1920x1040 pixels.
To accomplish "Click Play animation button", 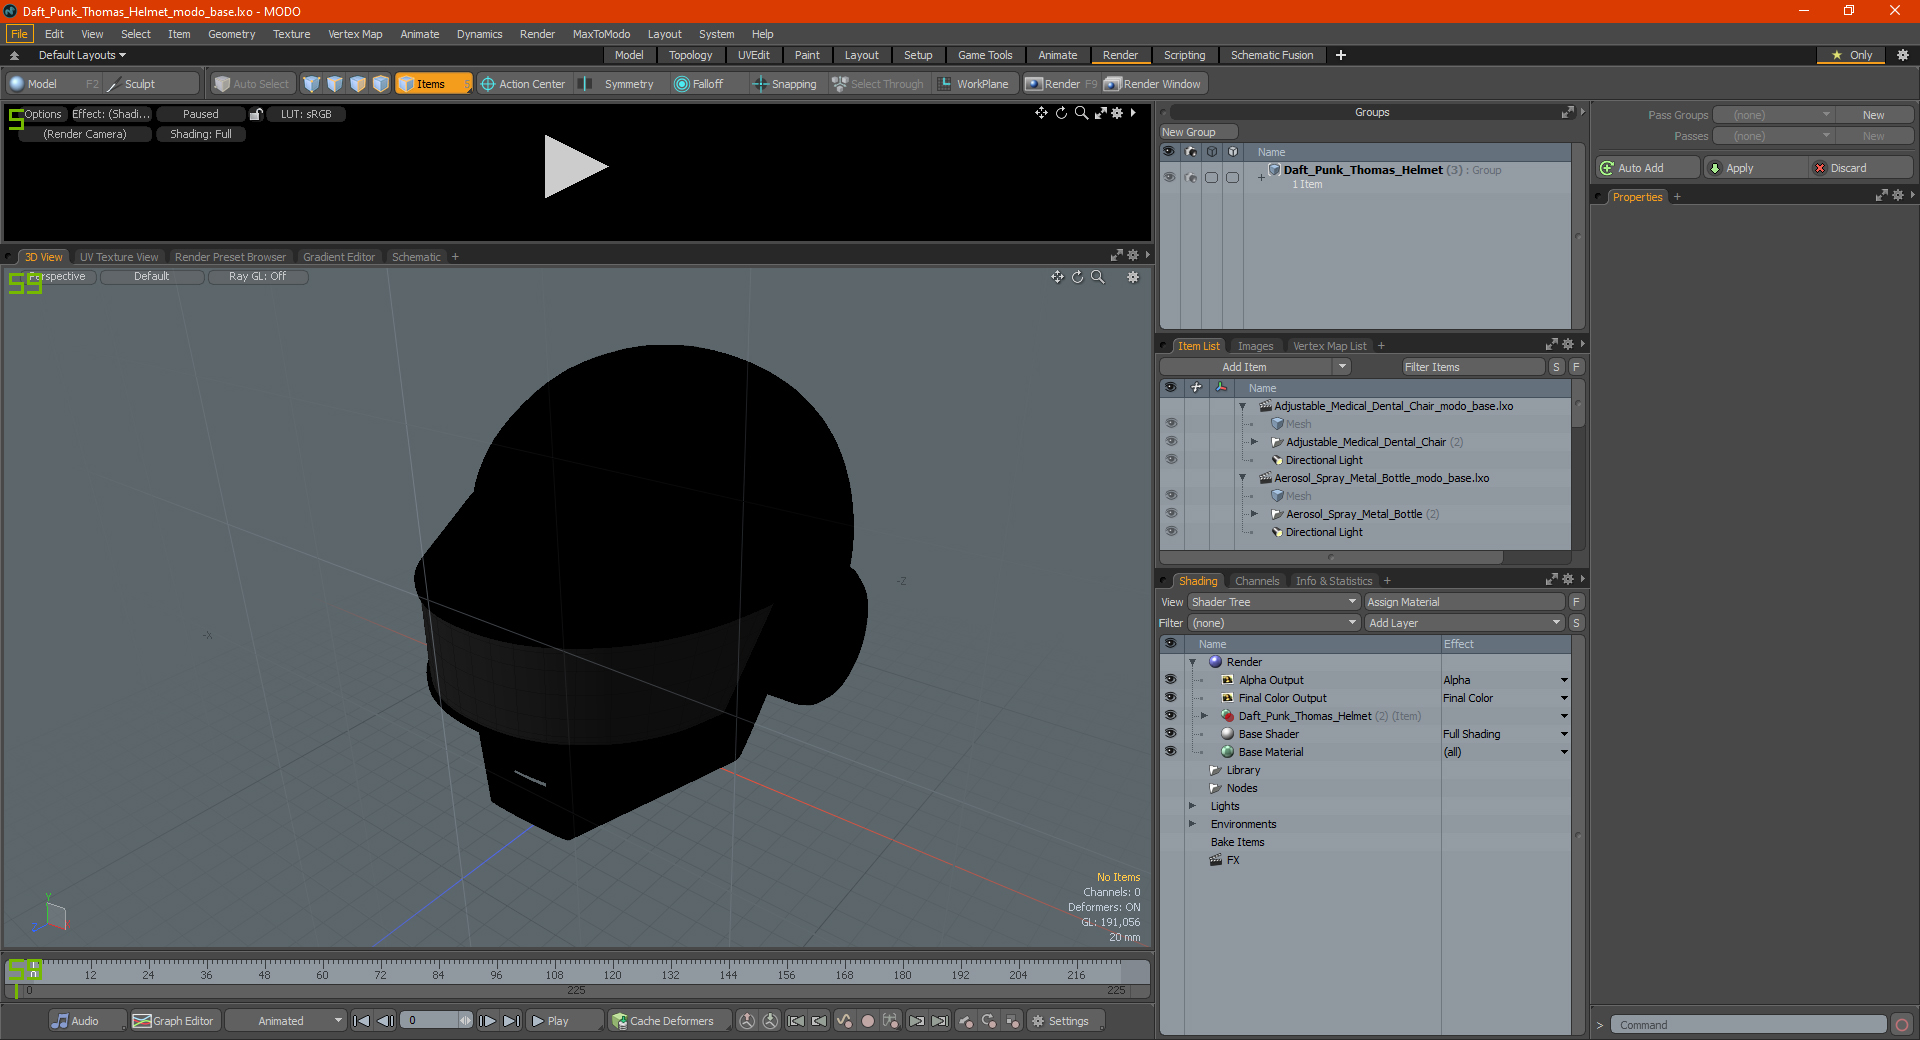I will click(x=564, y=1021).
